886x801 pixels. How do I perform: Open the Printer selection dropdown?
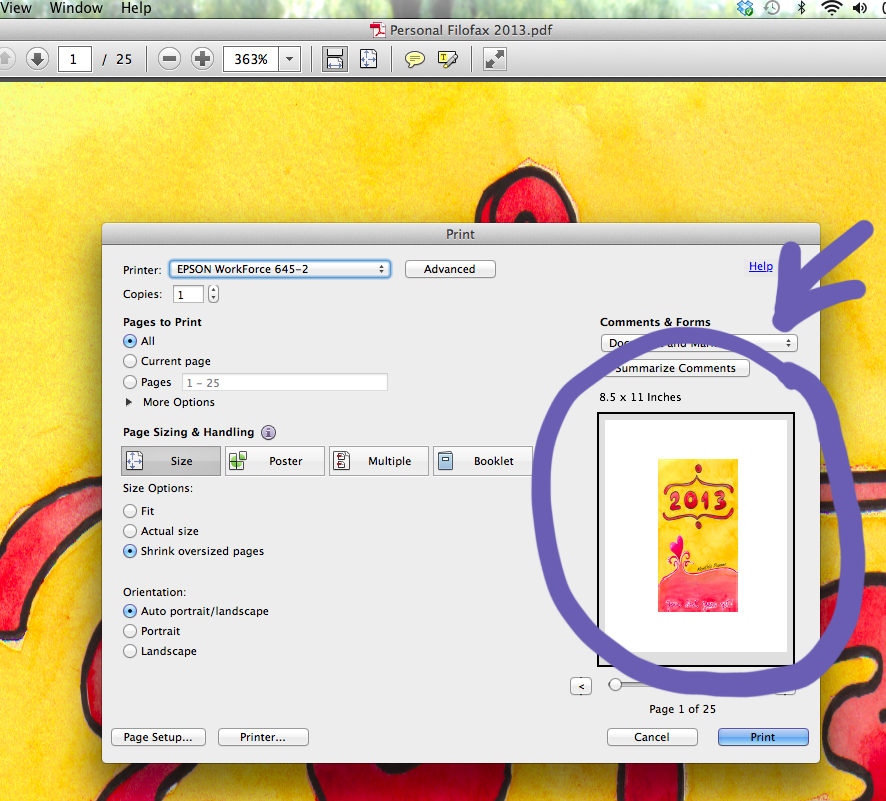click(279, 269)
